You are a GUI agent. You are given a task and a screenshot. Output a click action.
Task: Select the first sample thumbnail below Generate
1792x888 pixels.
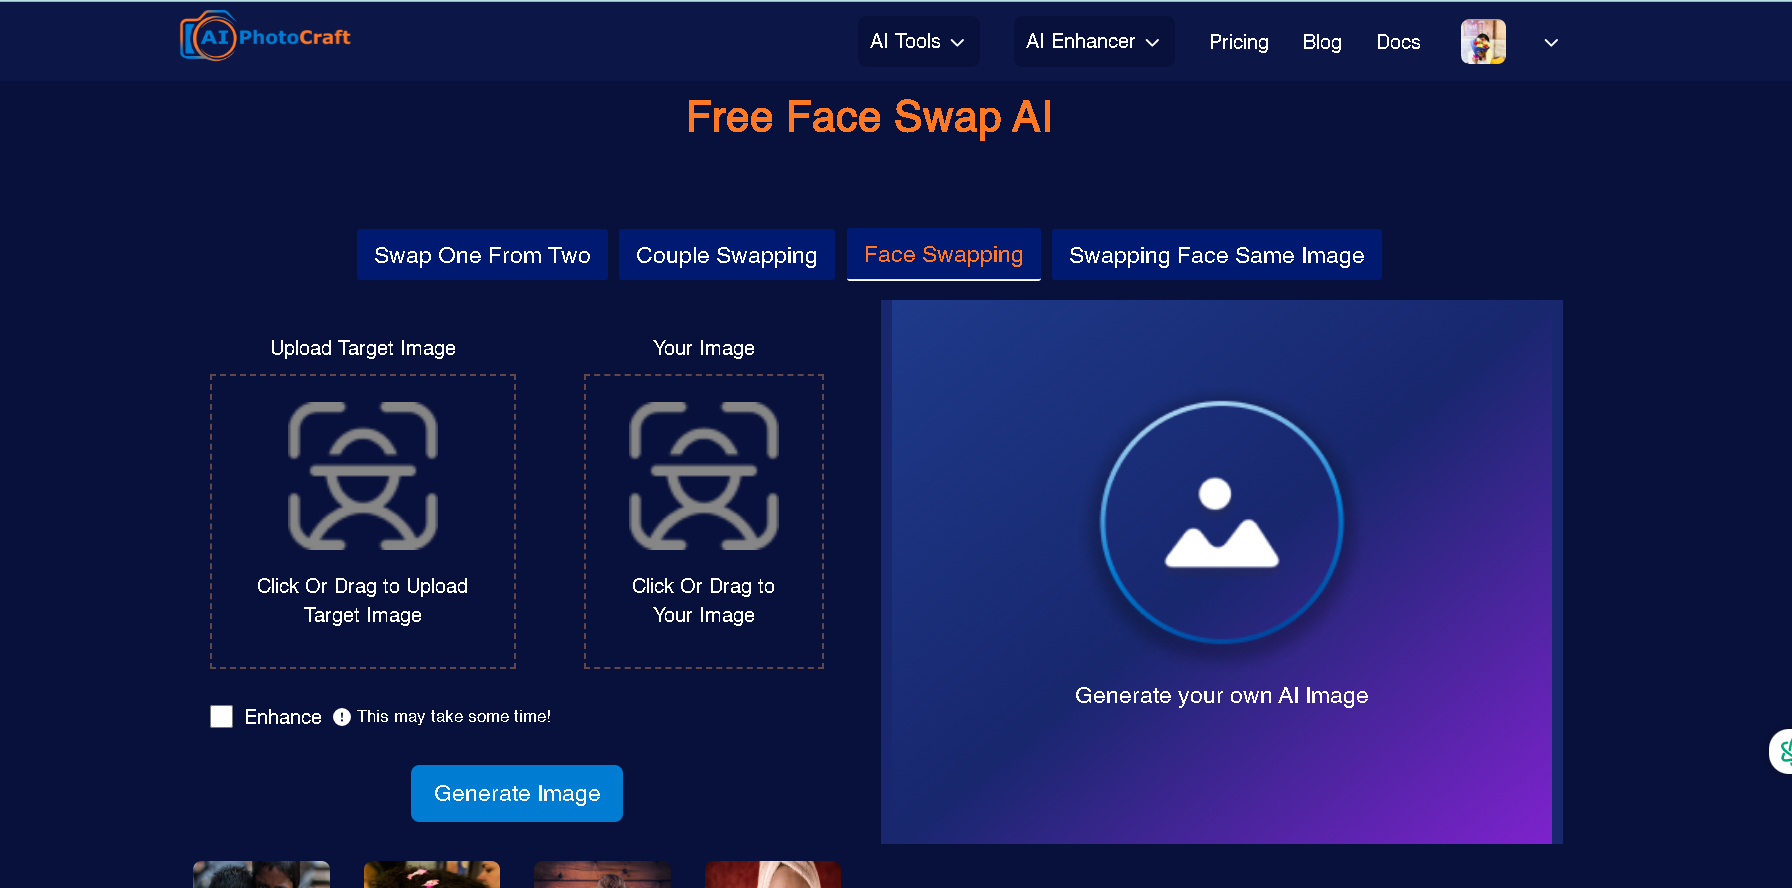click(x=261, y=875)
